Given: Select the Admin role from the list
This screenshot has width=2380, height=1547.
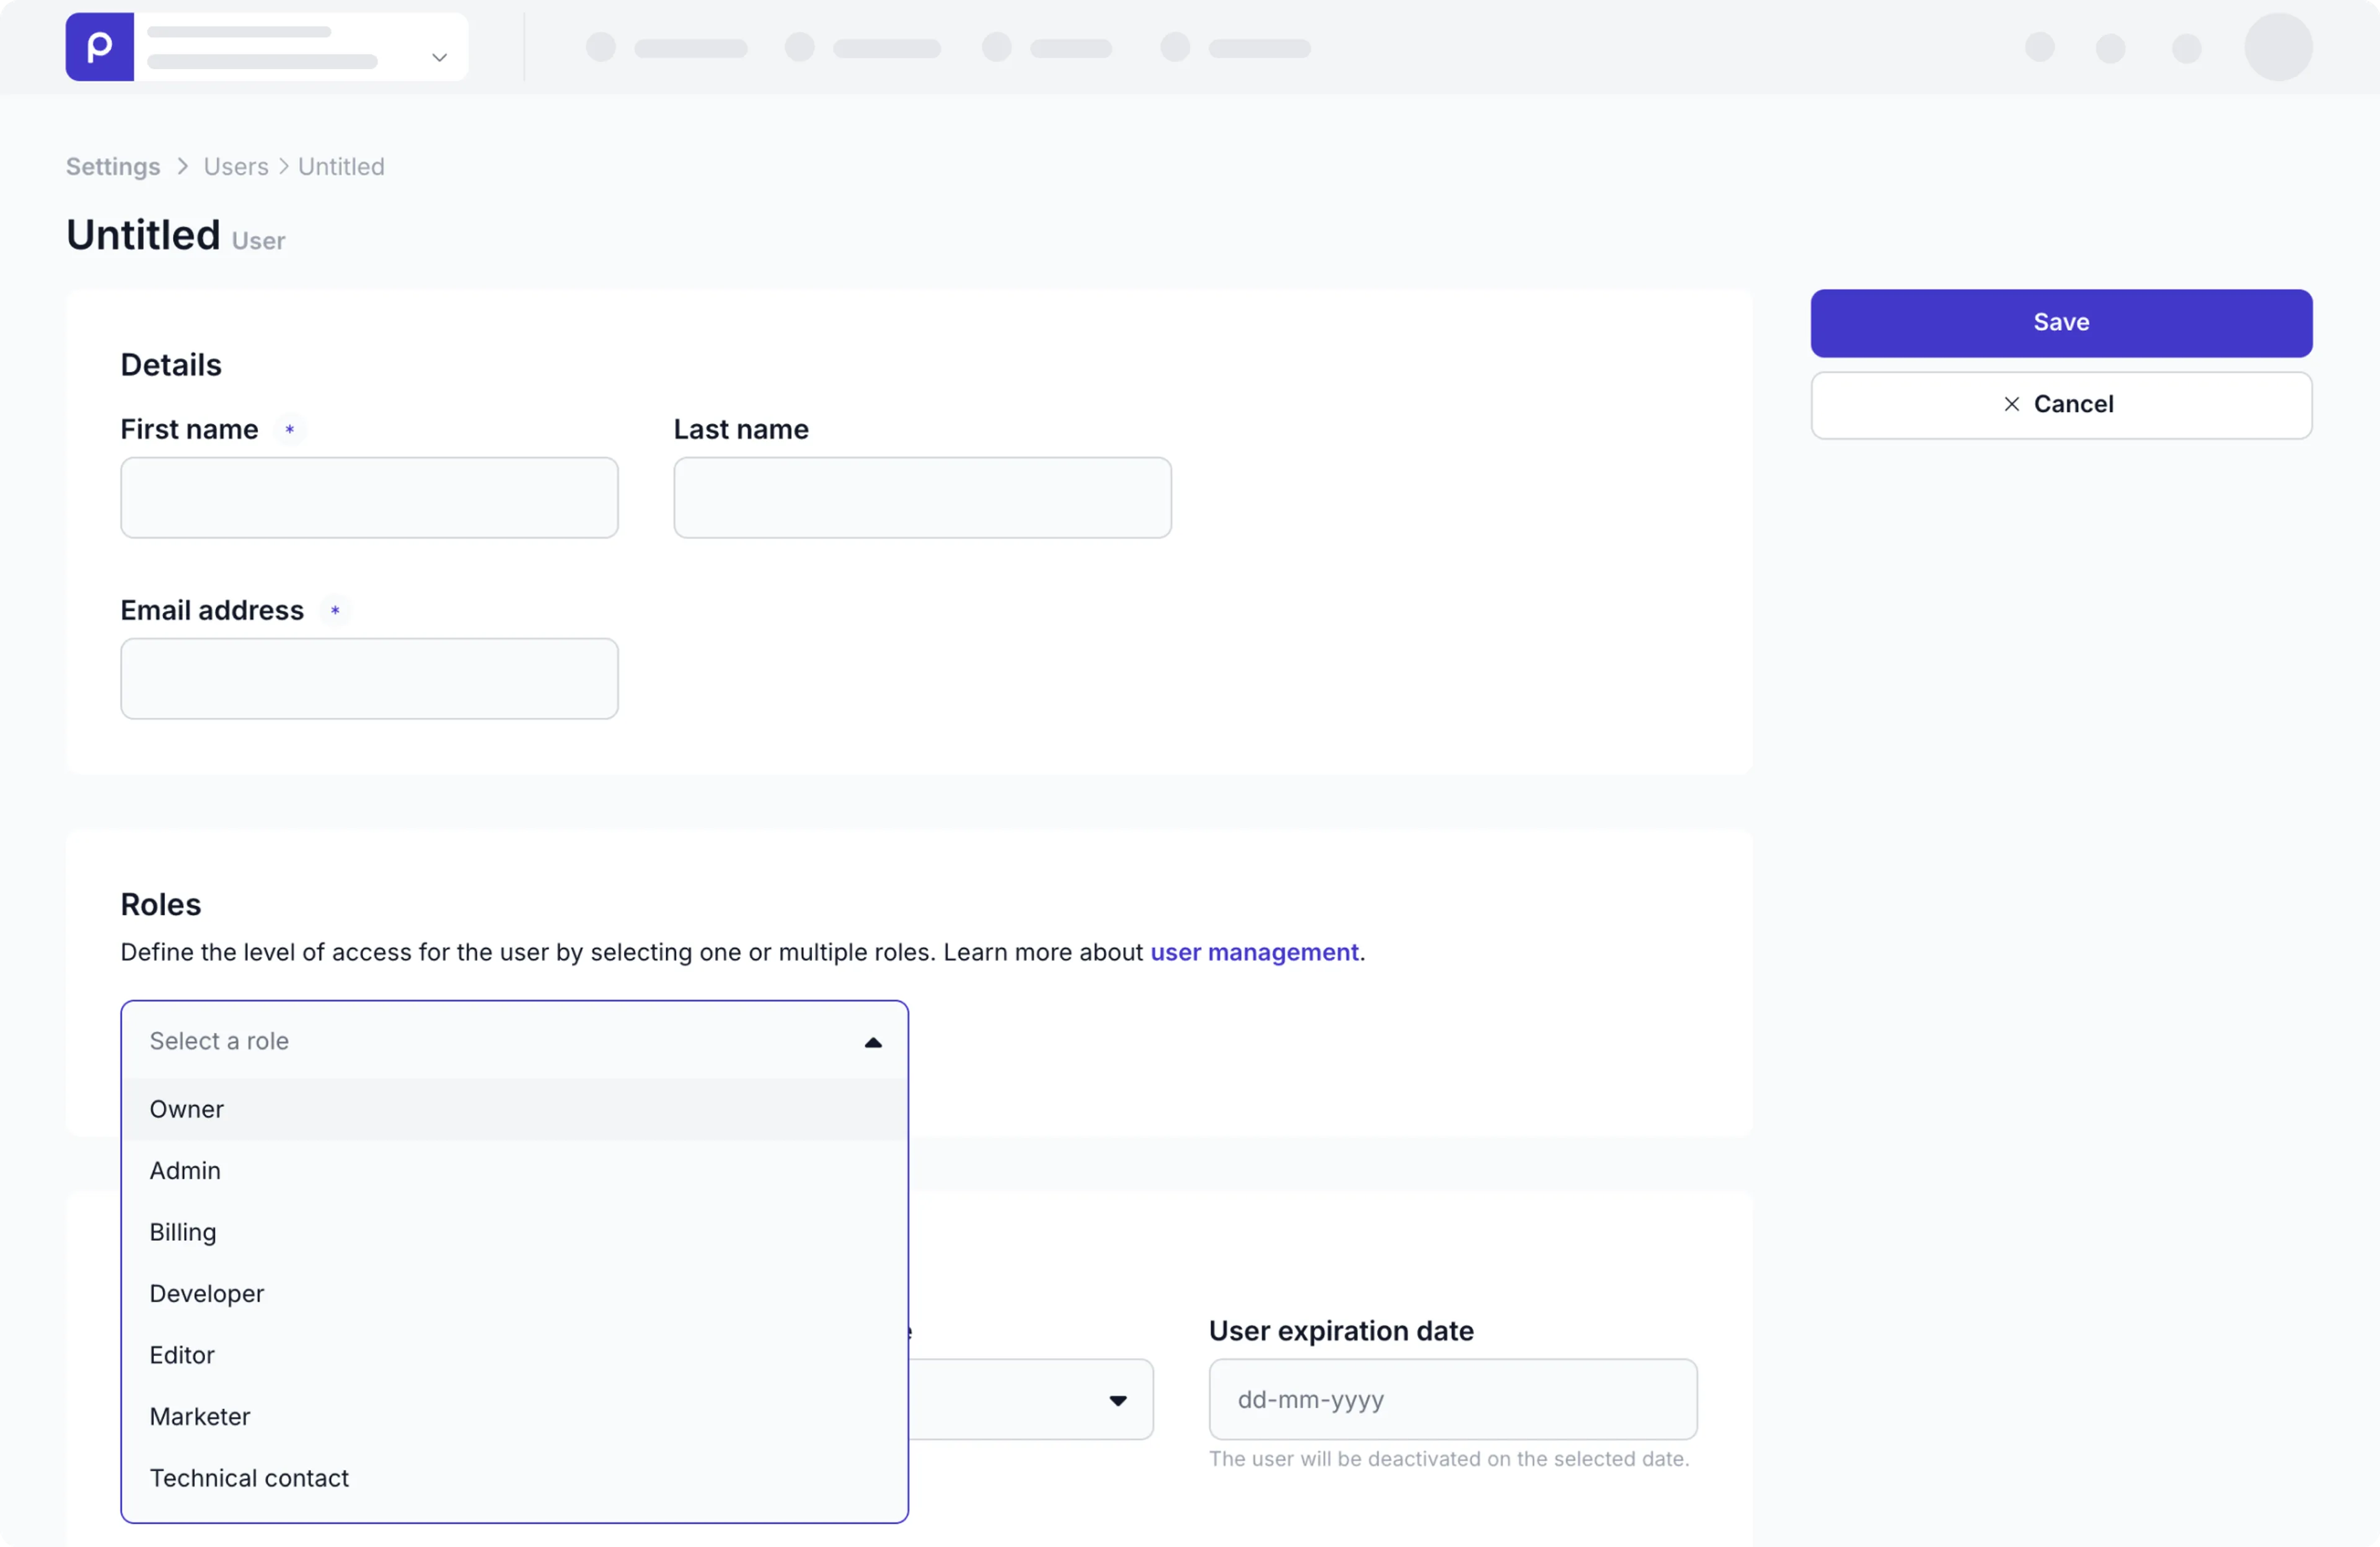Looking at the screenshot, I should [185, 1170].
